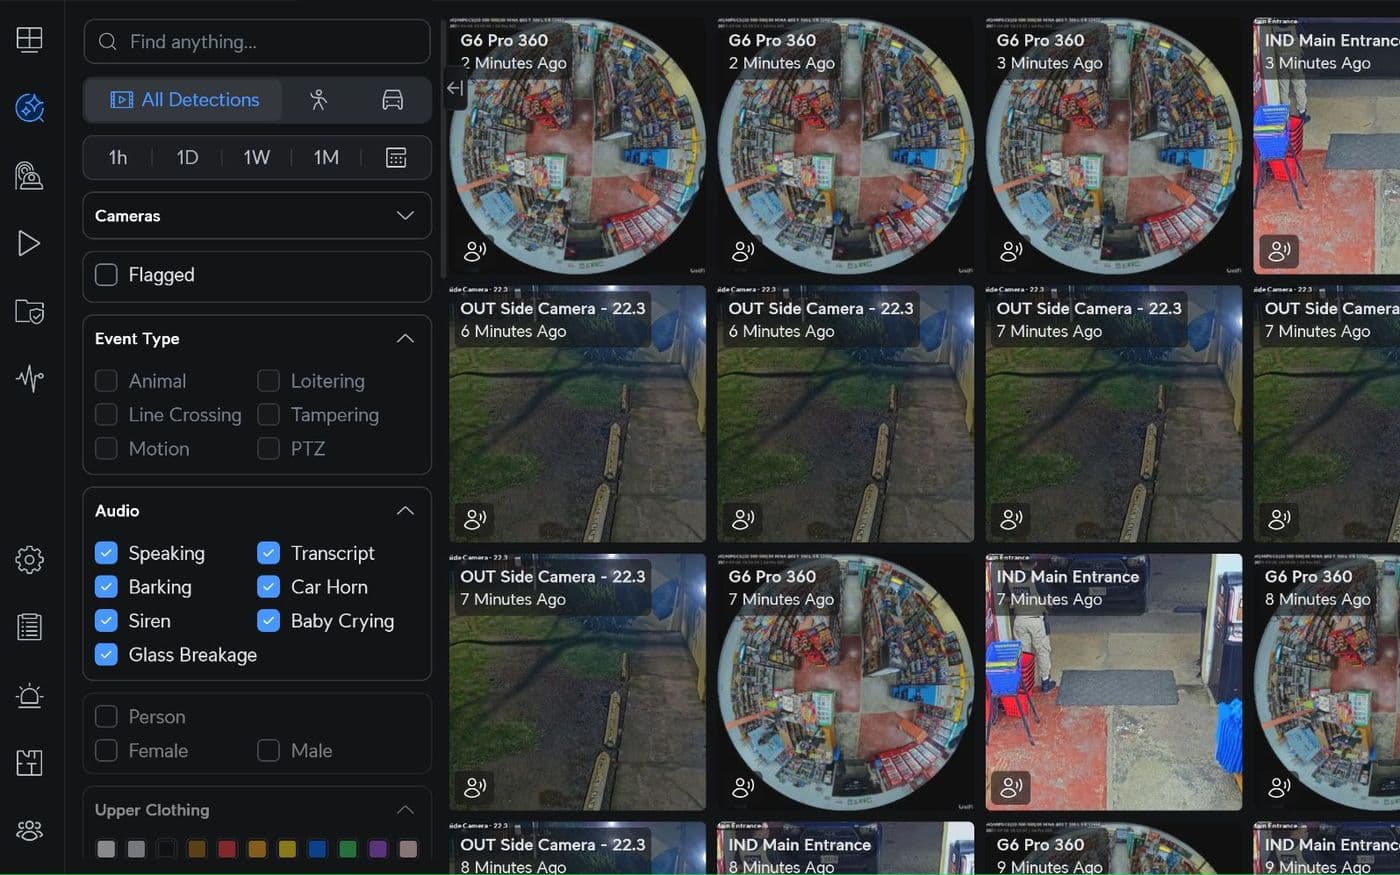Screen dimensions: 1400x875
Task: Switch to person detections tab
Action: (318, 99)
